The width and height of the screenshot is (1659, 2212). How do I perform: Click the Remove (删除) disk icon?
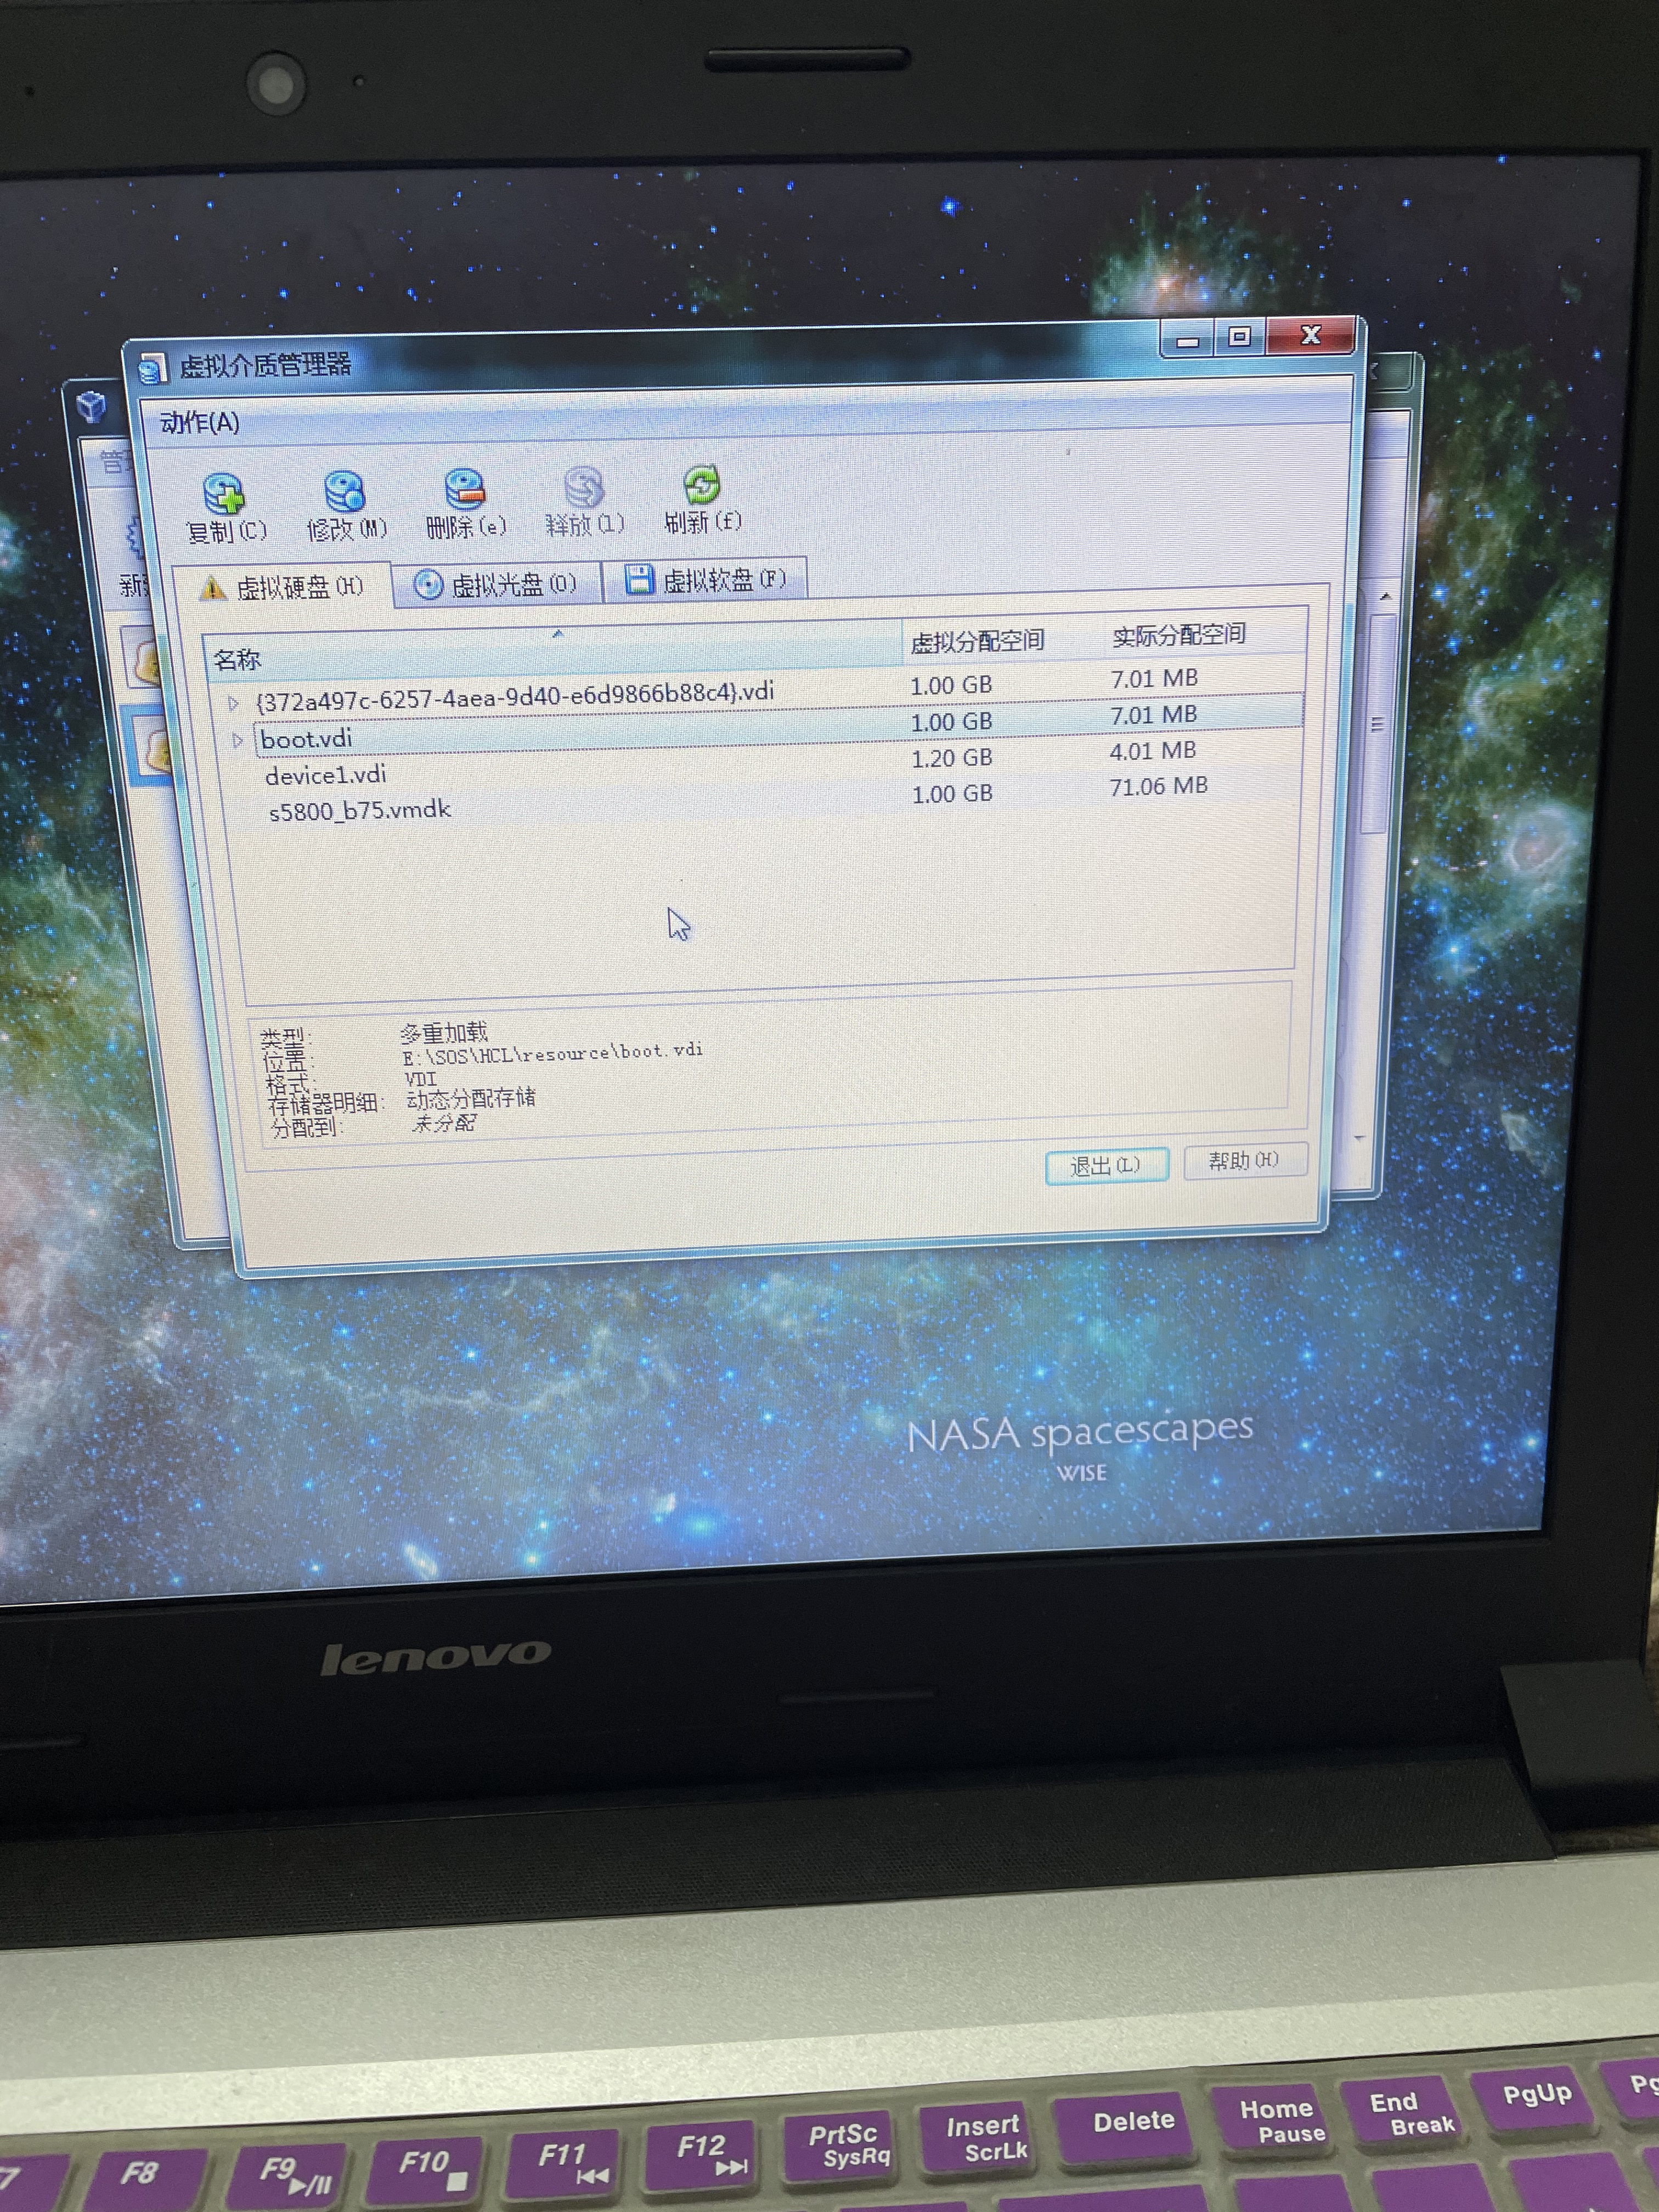(465, 488)
